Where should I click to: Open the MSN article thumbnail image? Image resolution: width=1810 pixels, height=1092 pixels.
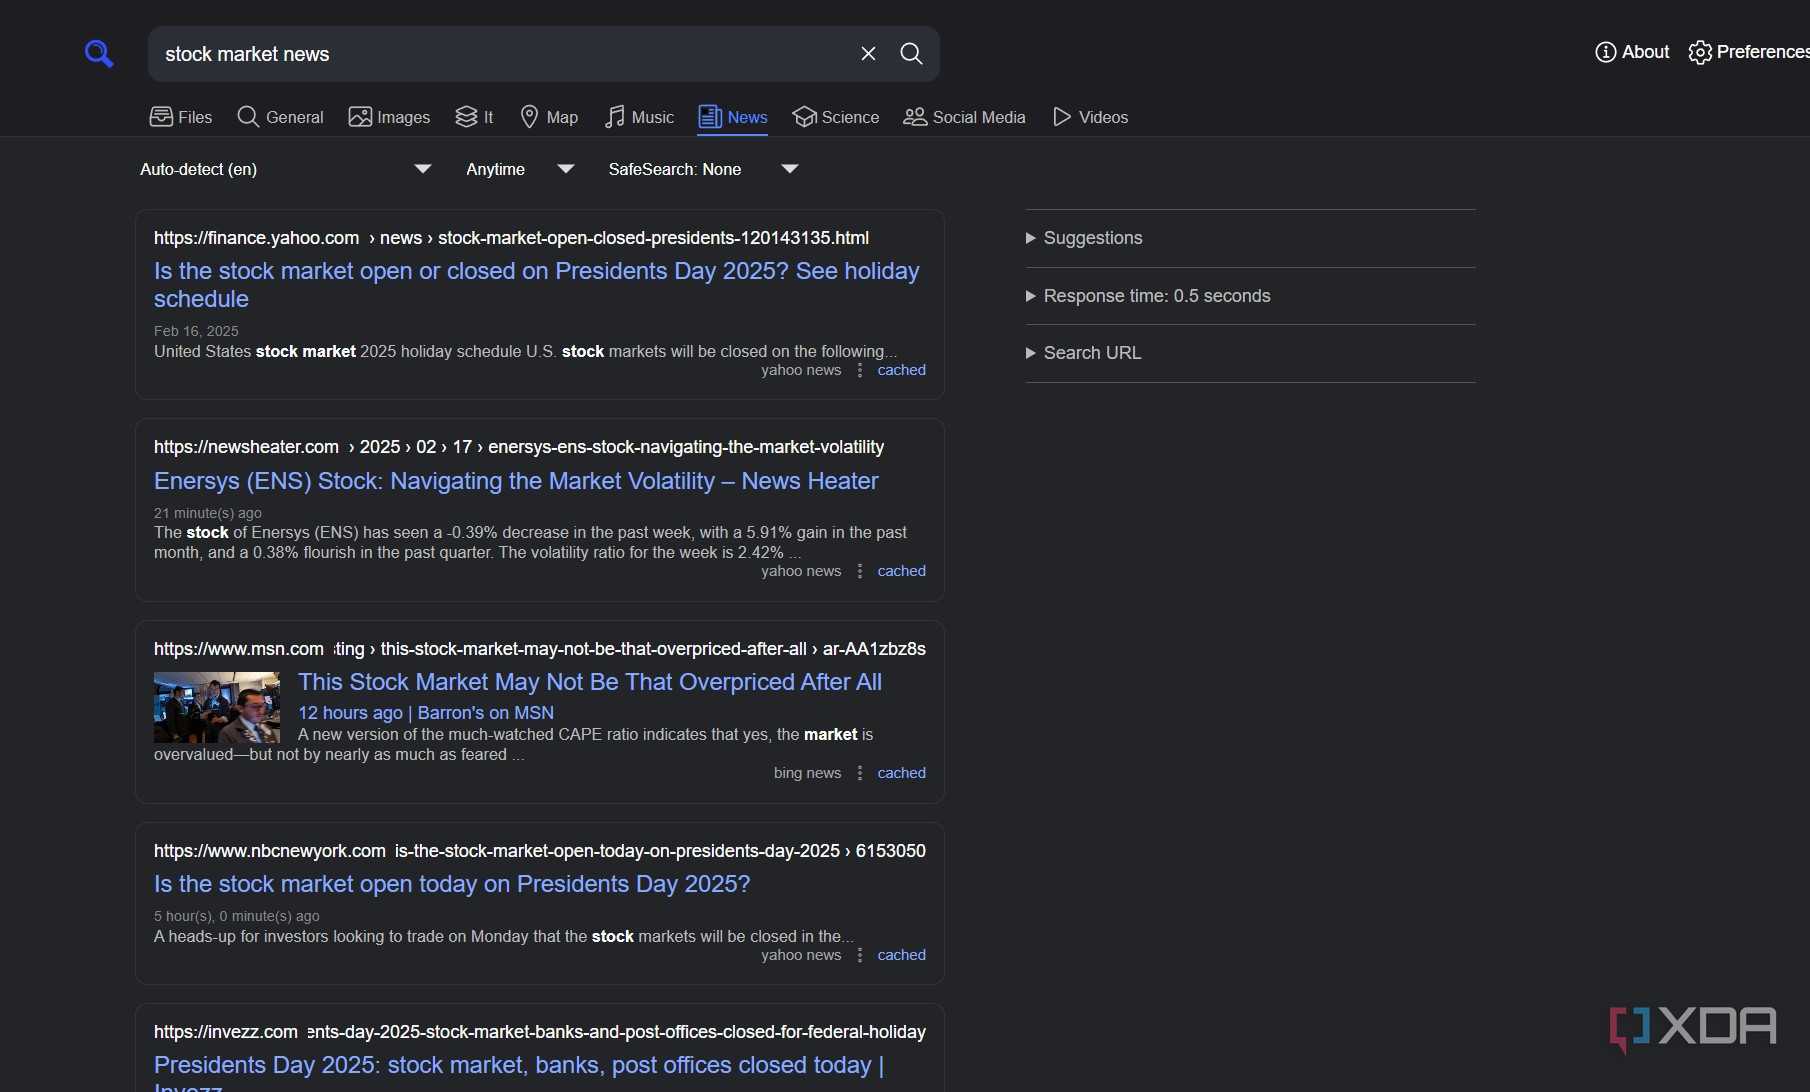point(217,707)
